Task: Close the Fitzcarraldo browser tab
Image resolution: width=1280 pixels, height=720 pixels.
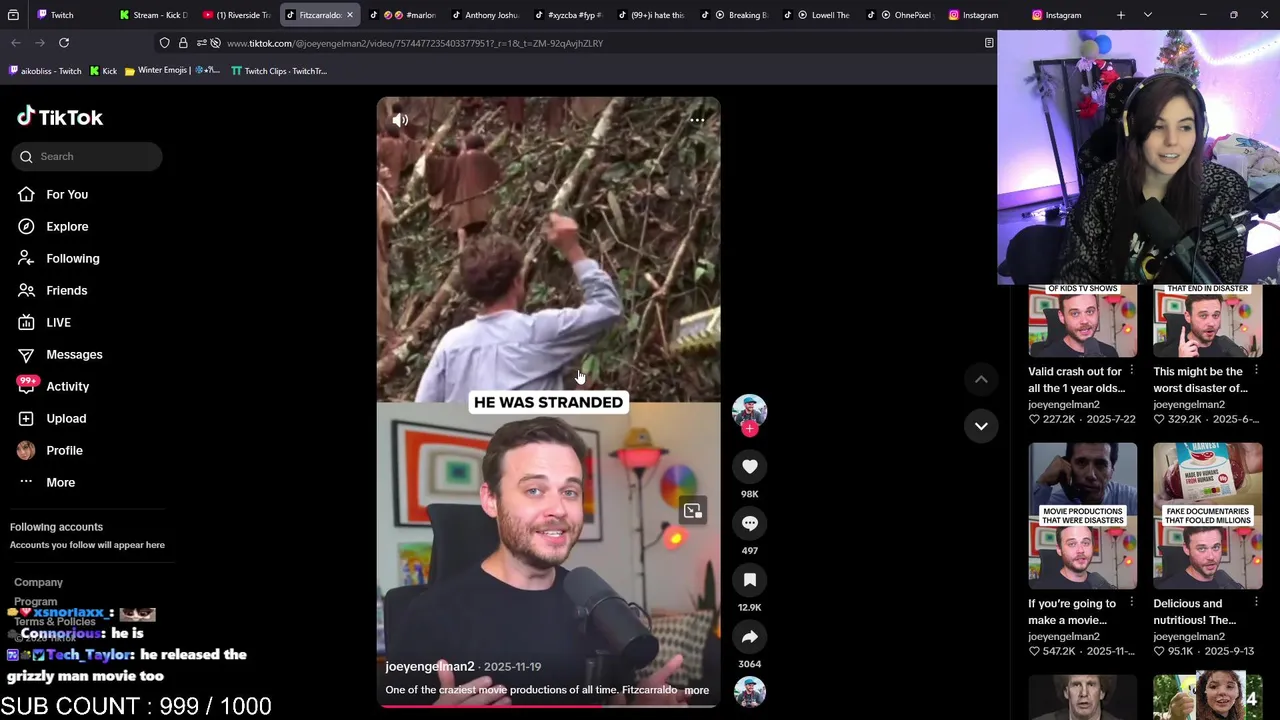Action: click(x=349, y=15)
